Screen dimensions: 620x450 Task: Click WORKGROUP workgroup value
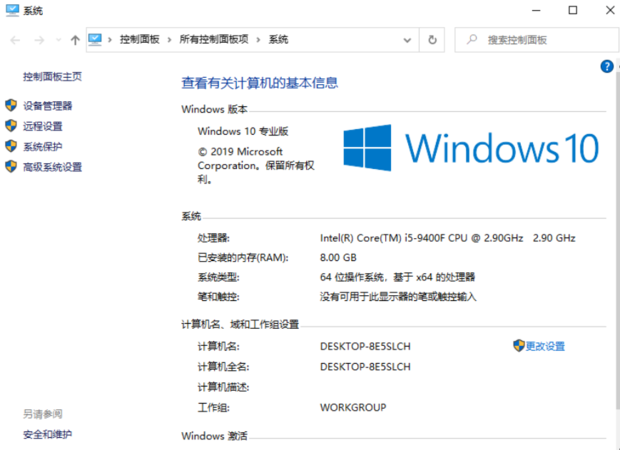(353, 407)
